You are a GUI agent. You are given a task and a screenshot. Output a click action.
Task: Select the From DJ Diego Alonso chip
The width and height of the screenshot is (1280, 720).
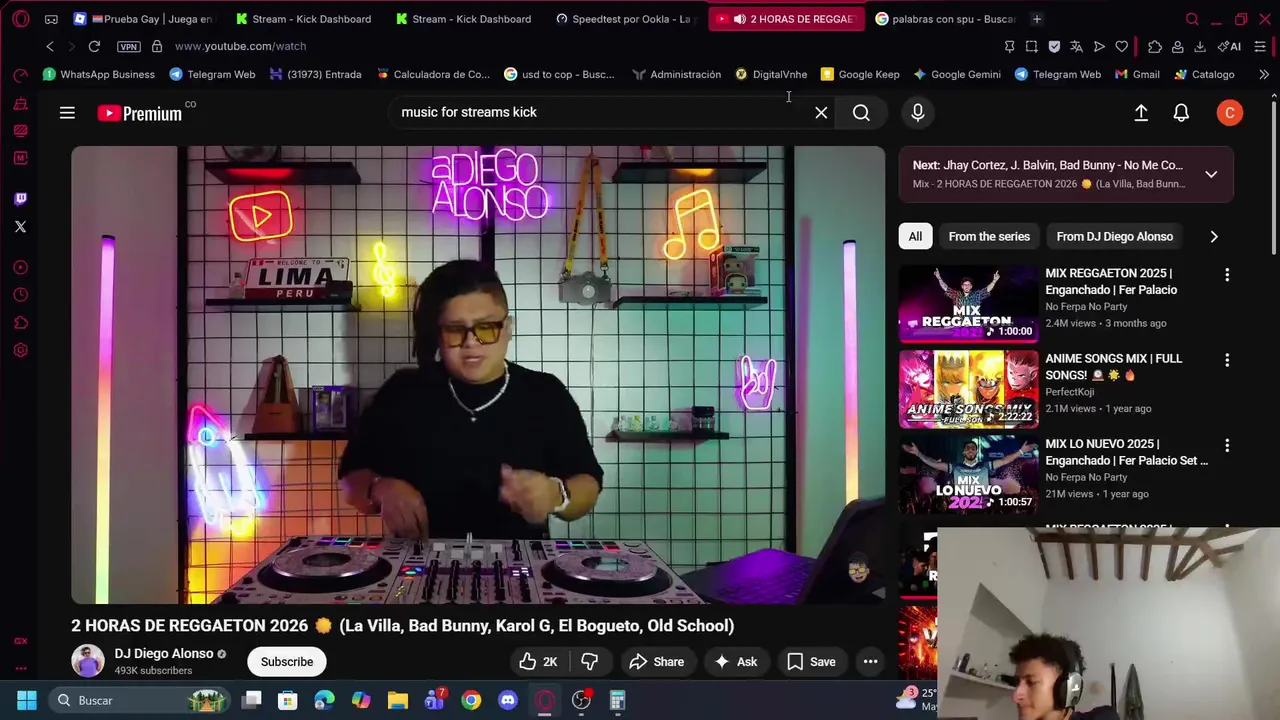click(1115, 237)
